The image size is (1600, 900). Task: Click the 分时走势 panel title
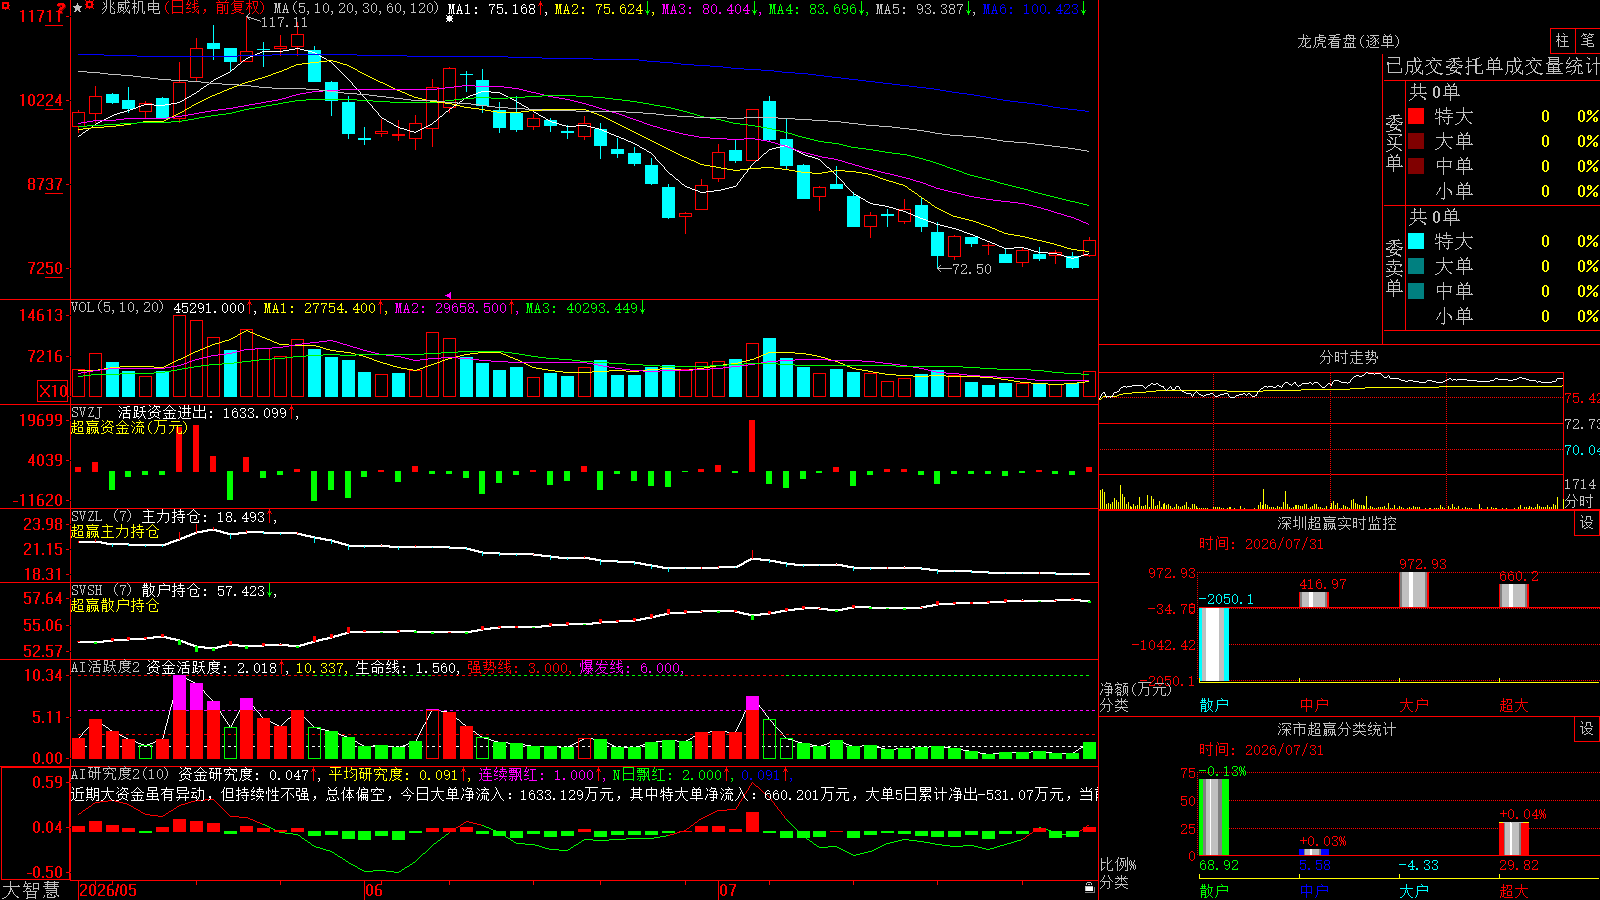(x=1349, y=357)
